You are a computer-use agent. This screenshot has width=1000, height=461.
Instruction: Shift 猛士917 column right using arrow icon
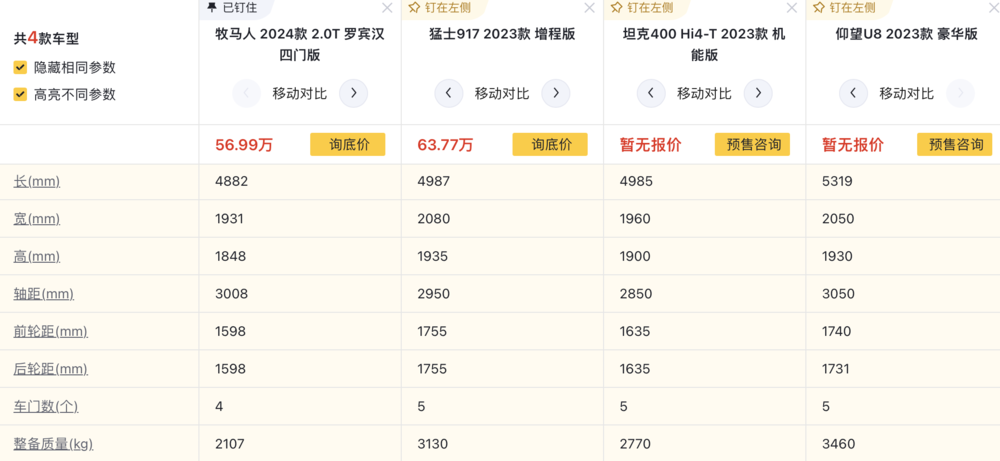click(x=555, y=94)
